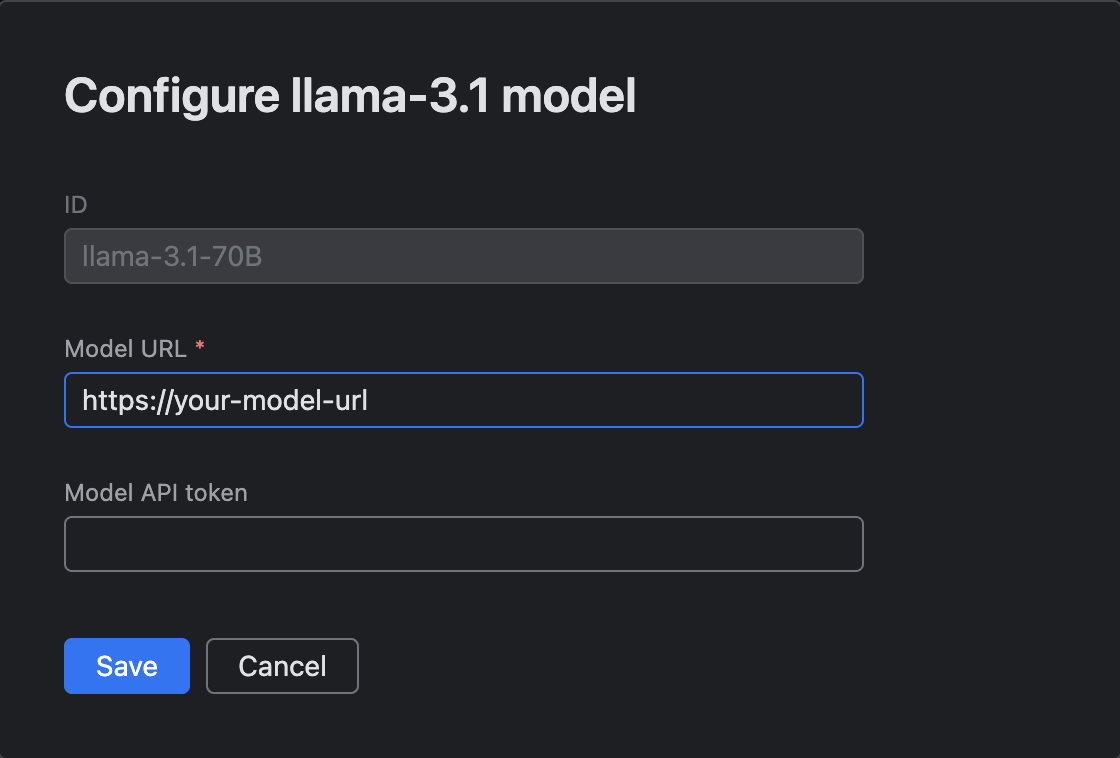Click the word "Configure" in the heading

click(171, 97)
